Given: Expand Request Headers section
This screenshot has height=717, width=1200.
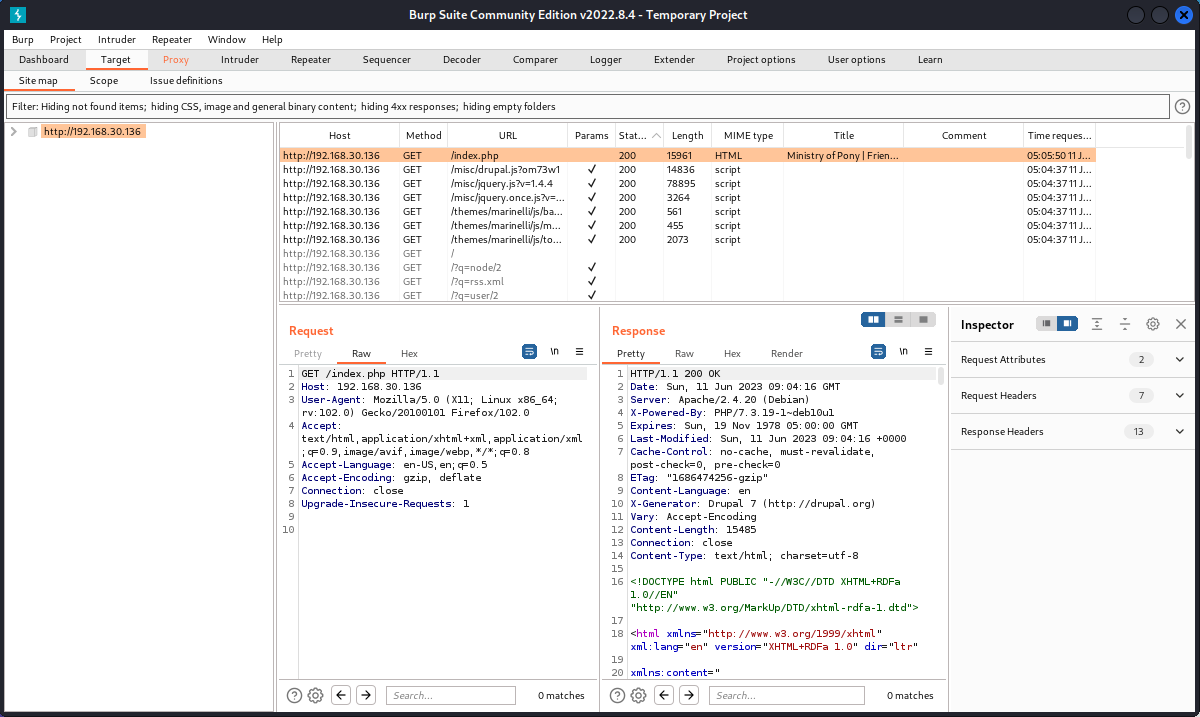Looking at the screenshot, I should [1179, 396].
